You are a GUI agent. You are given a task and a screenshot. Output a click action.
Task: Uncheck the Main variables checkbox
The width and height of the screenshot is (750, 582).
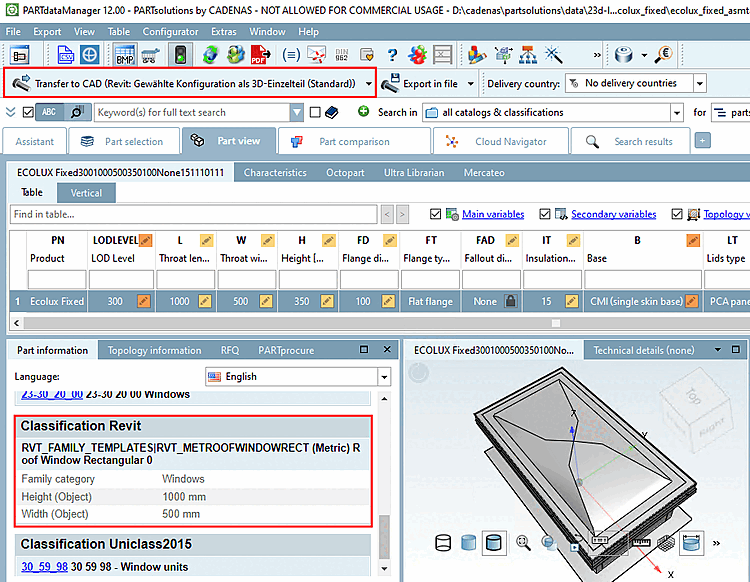pos(435,214)
